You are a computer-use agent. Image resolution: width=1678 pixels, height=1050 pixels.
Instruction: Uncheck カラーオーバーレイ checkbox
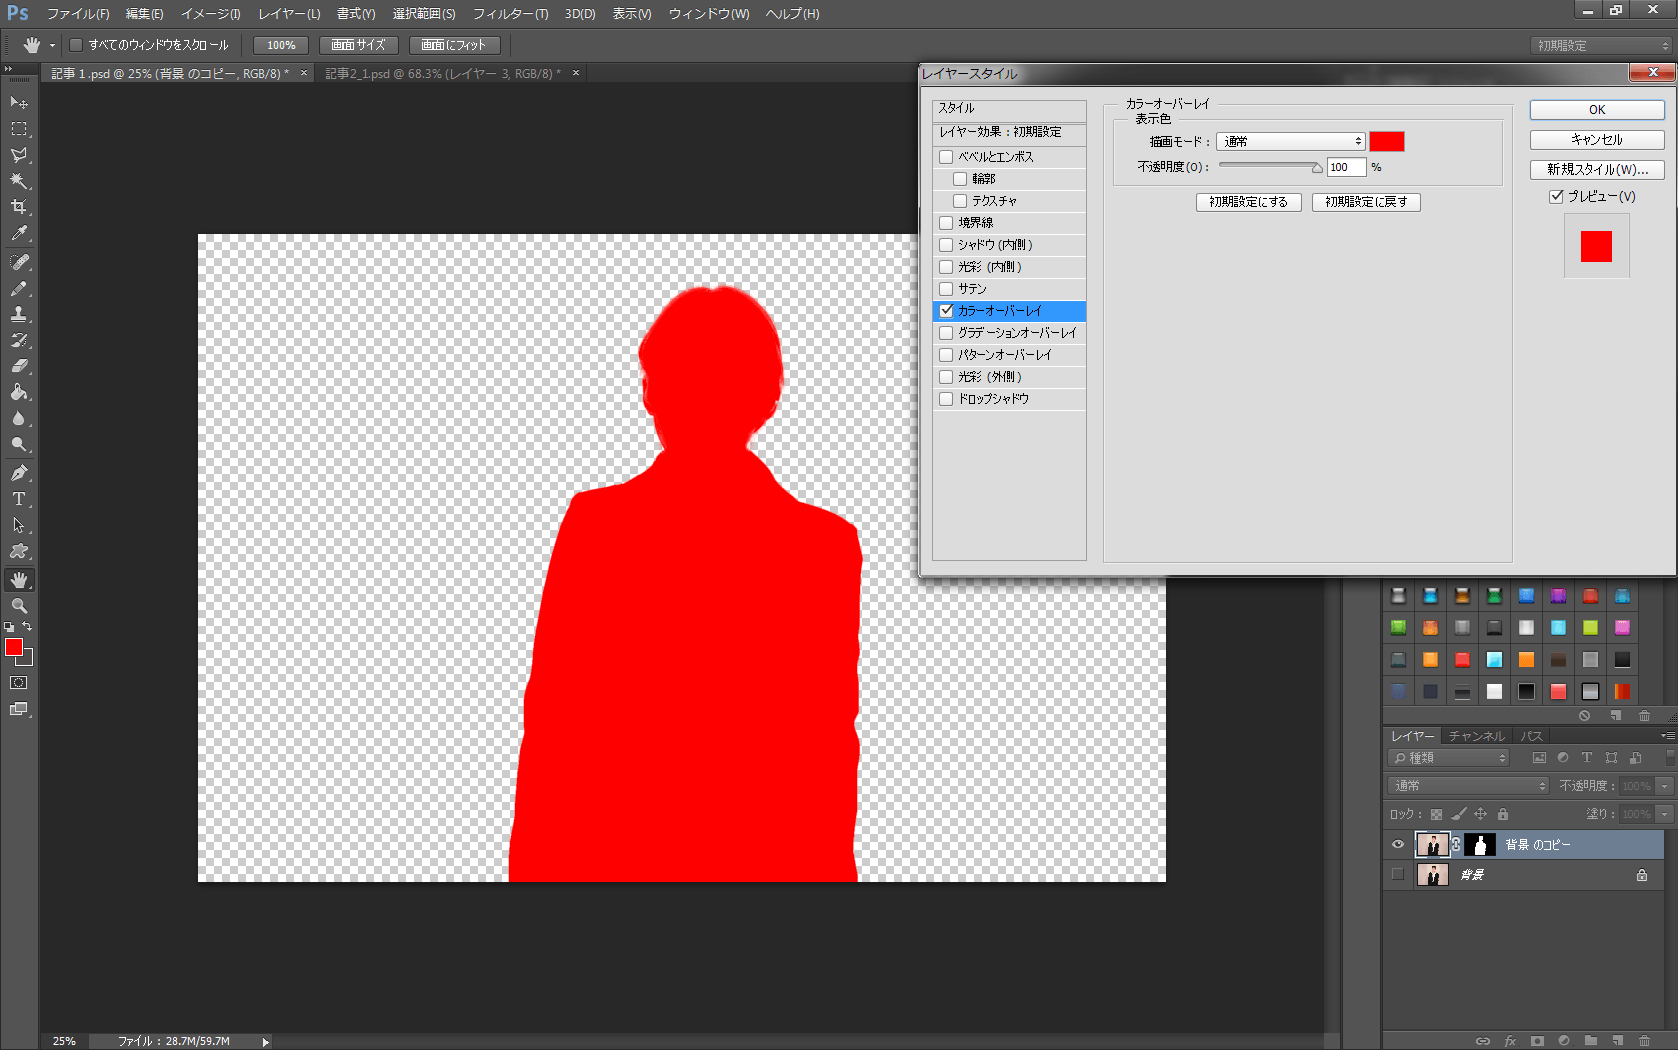point(946,311)
